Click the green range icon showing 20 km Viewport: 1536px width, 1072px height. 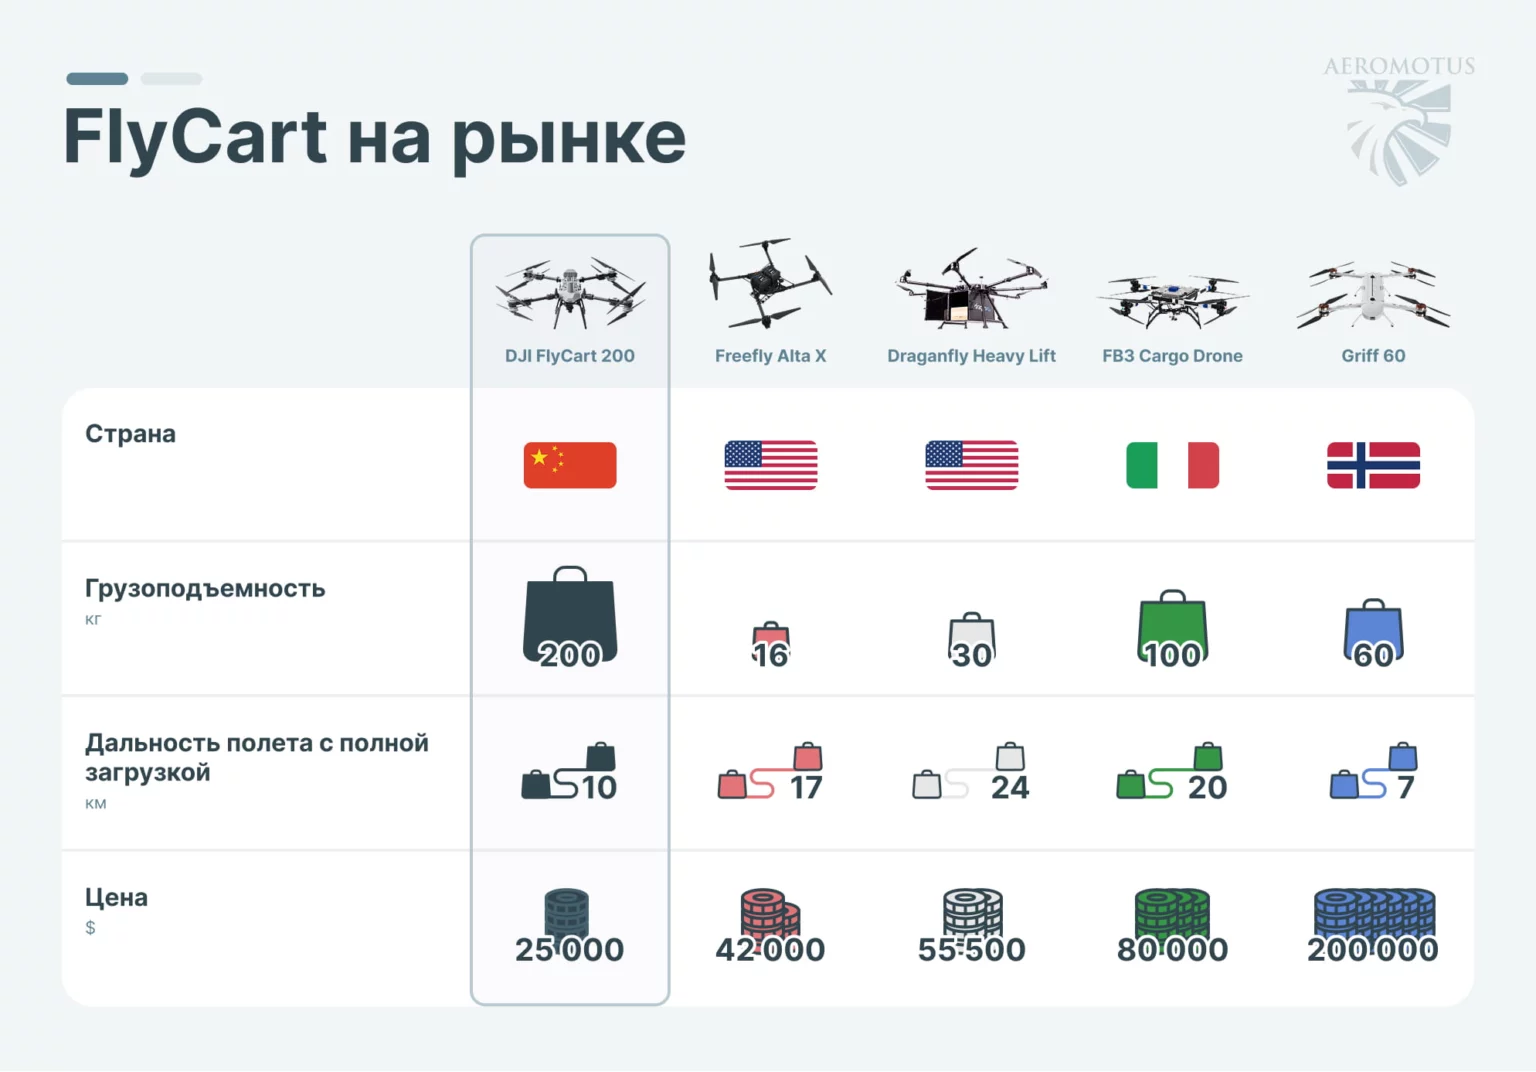(1172, 771)
